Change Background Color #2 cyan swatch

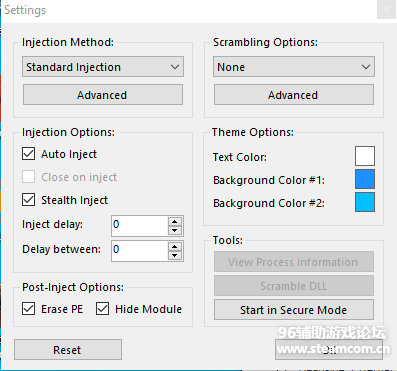click(365, 202)
